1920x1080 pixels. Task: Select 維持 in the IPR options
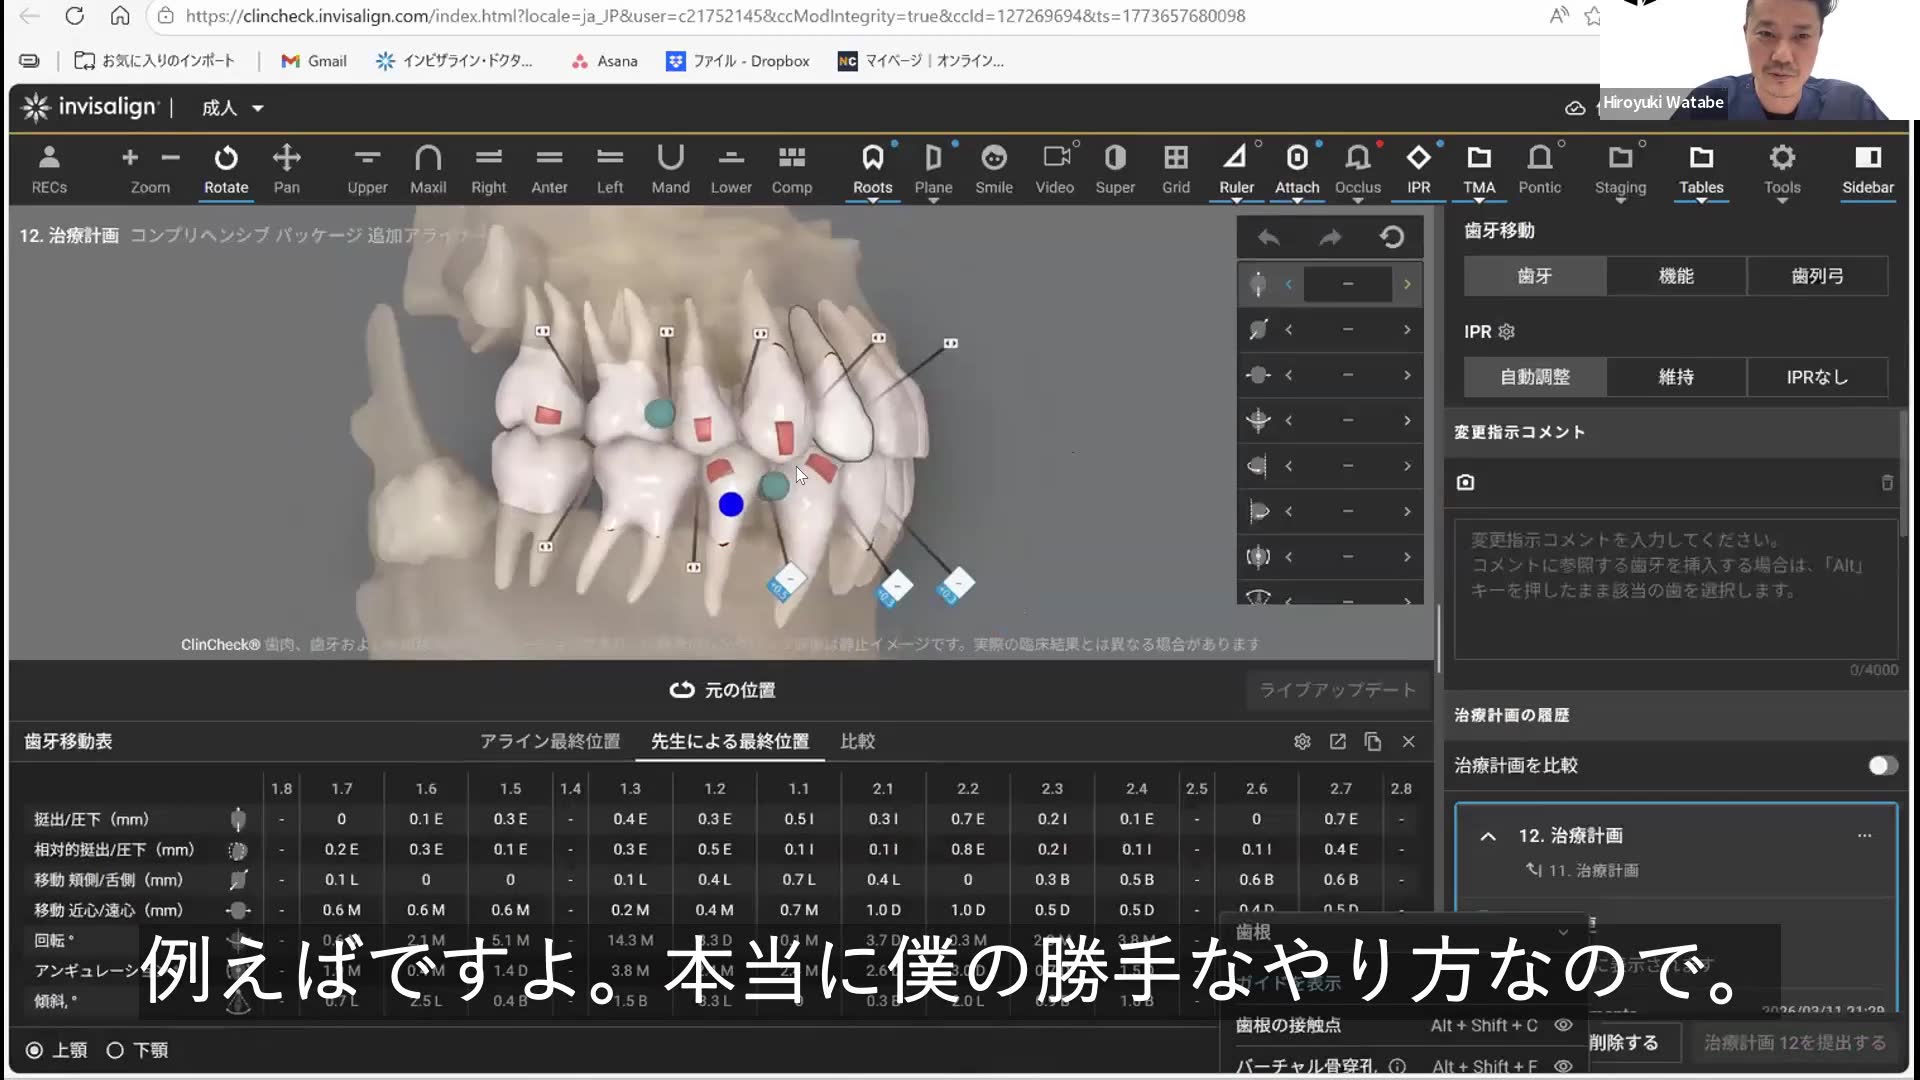pyautogui.click(x=1676, y=377)
